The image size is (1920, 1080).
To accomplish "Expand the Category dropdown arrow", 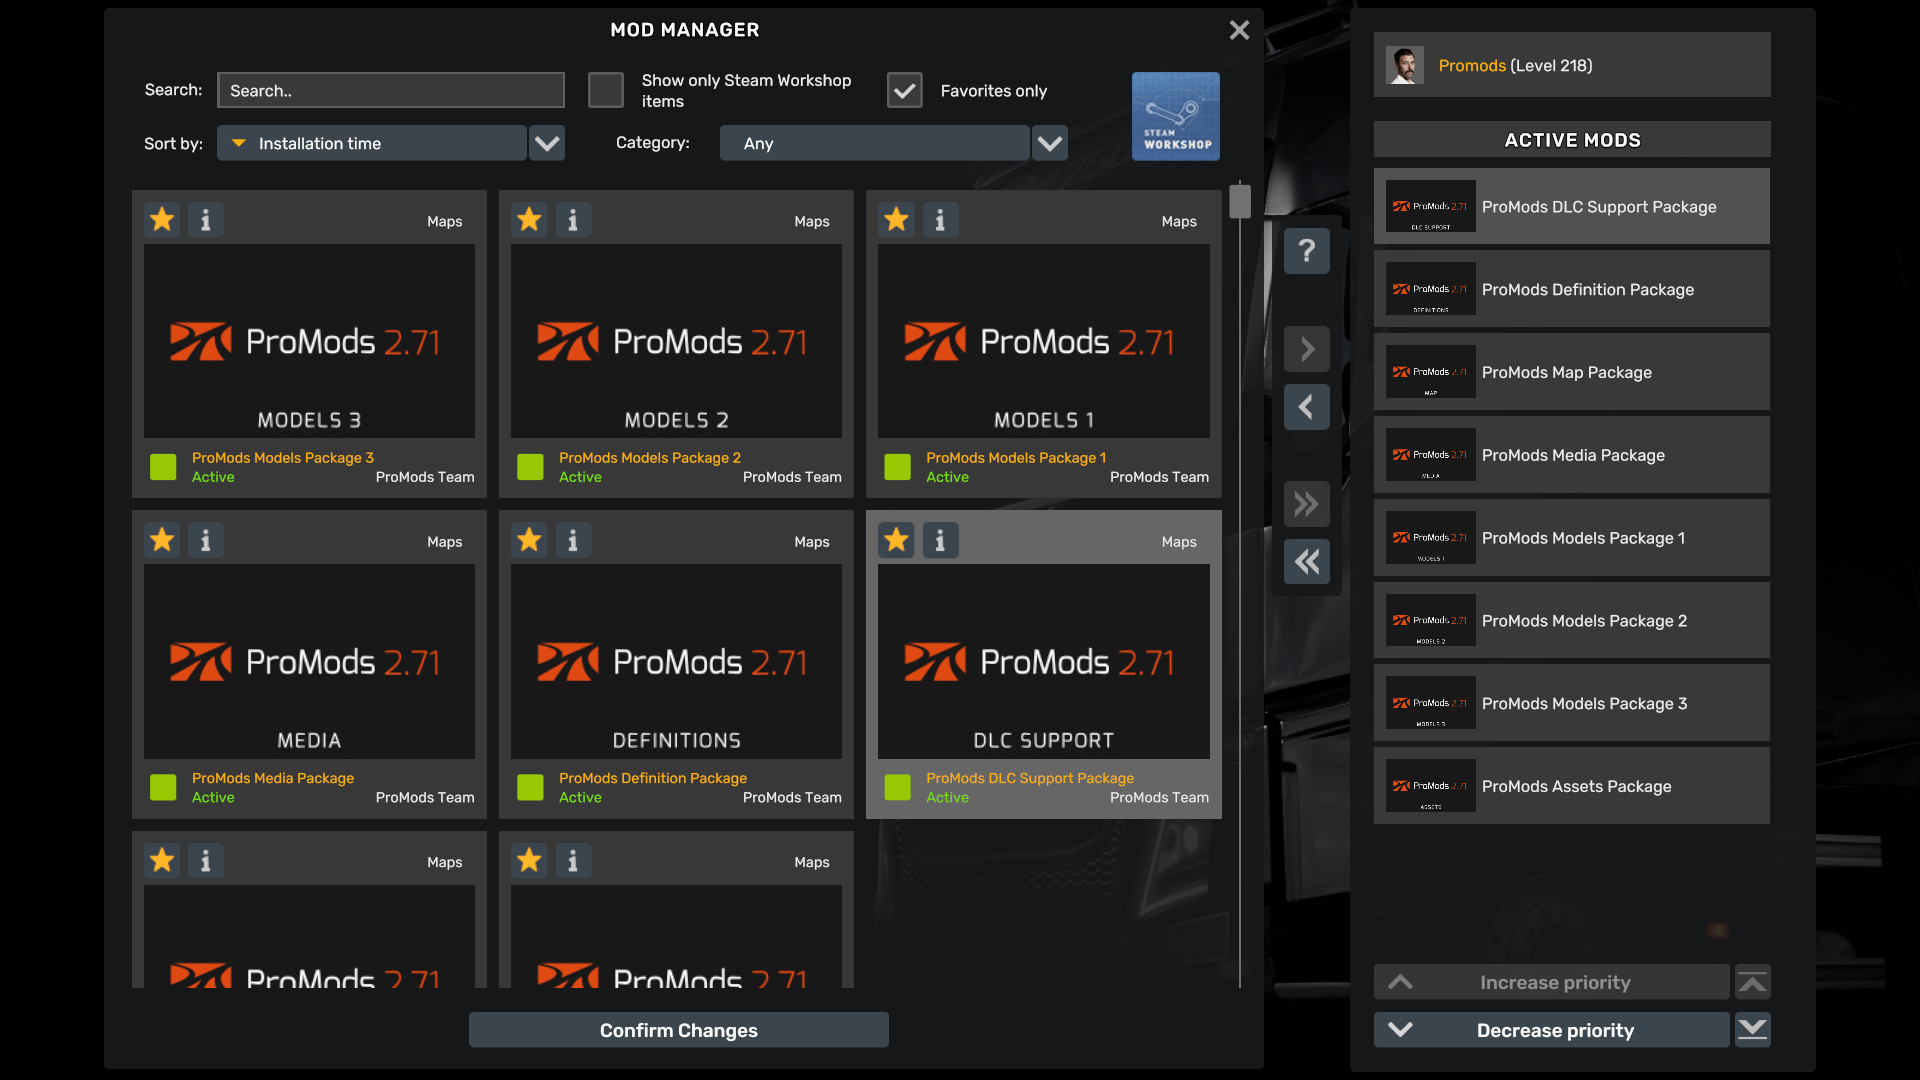I will pyautogui.click(x=1049, y=143).
